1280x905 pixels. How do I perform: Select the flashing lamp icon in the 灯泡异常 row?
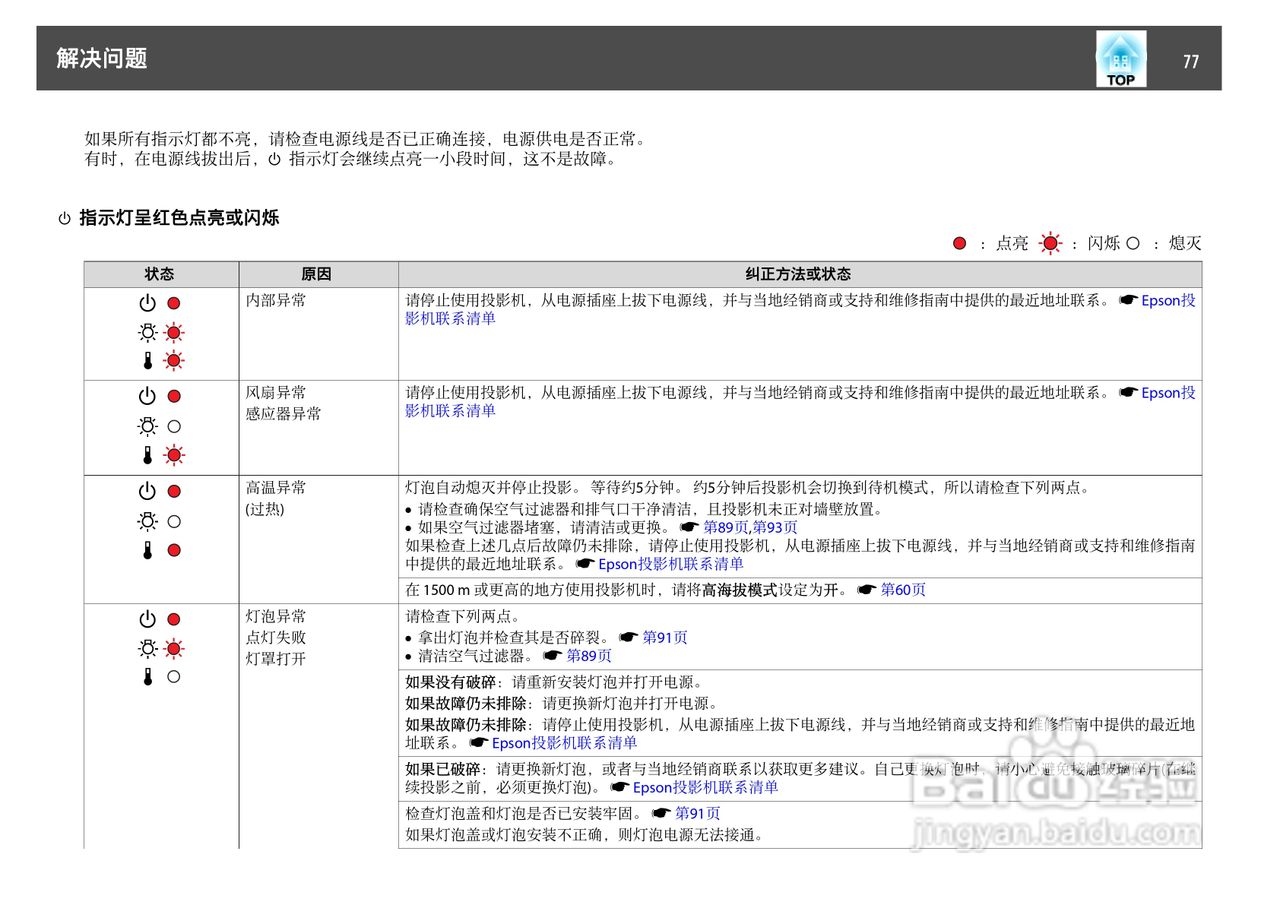[172, 647]
